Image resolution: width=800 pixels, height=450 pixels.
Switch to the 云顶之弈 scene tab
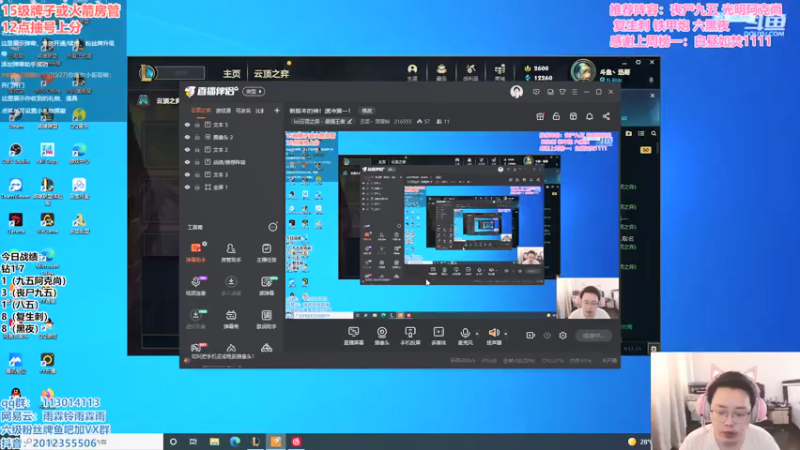point(201,110)
